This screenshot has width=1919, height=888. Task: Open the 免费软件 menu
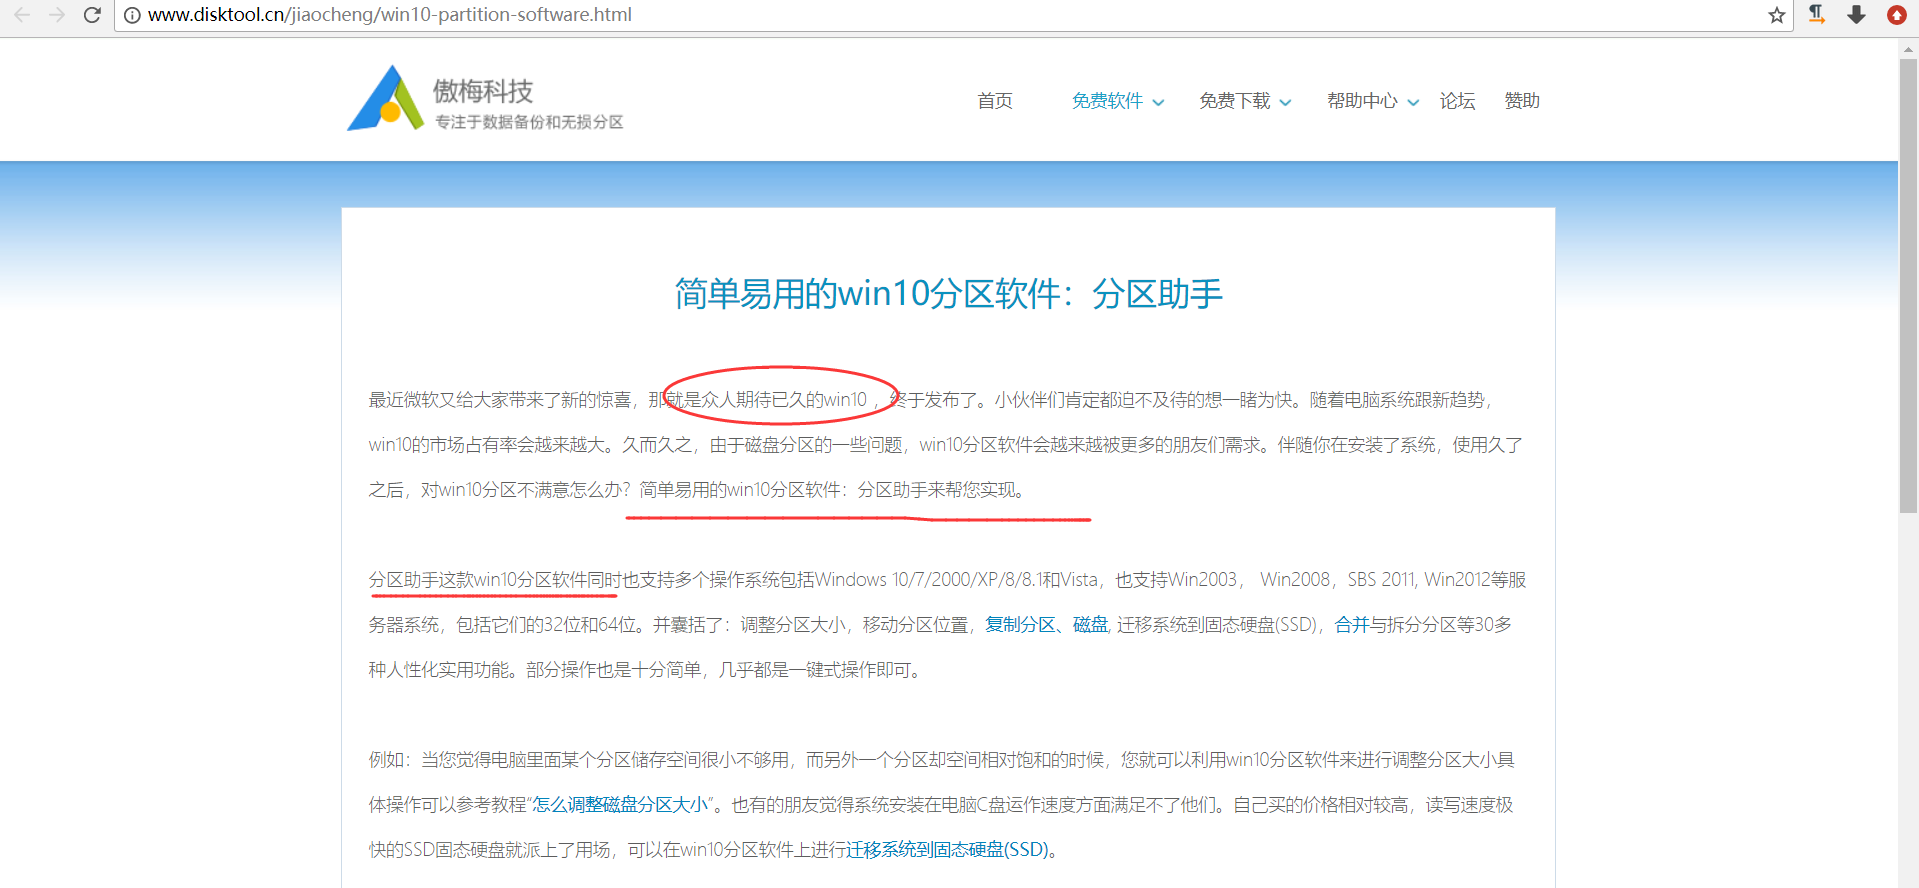click(1107, 101)
